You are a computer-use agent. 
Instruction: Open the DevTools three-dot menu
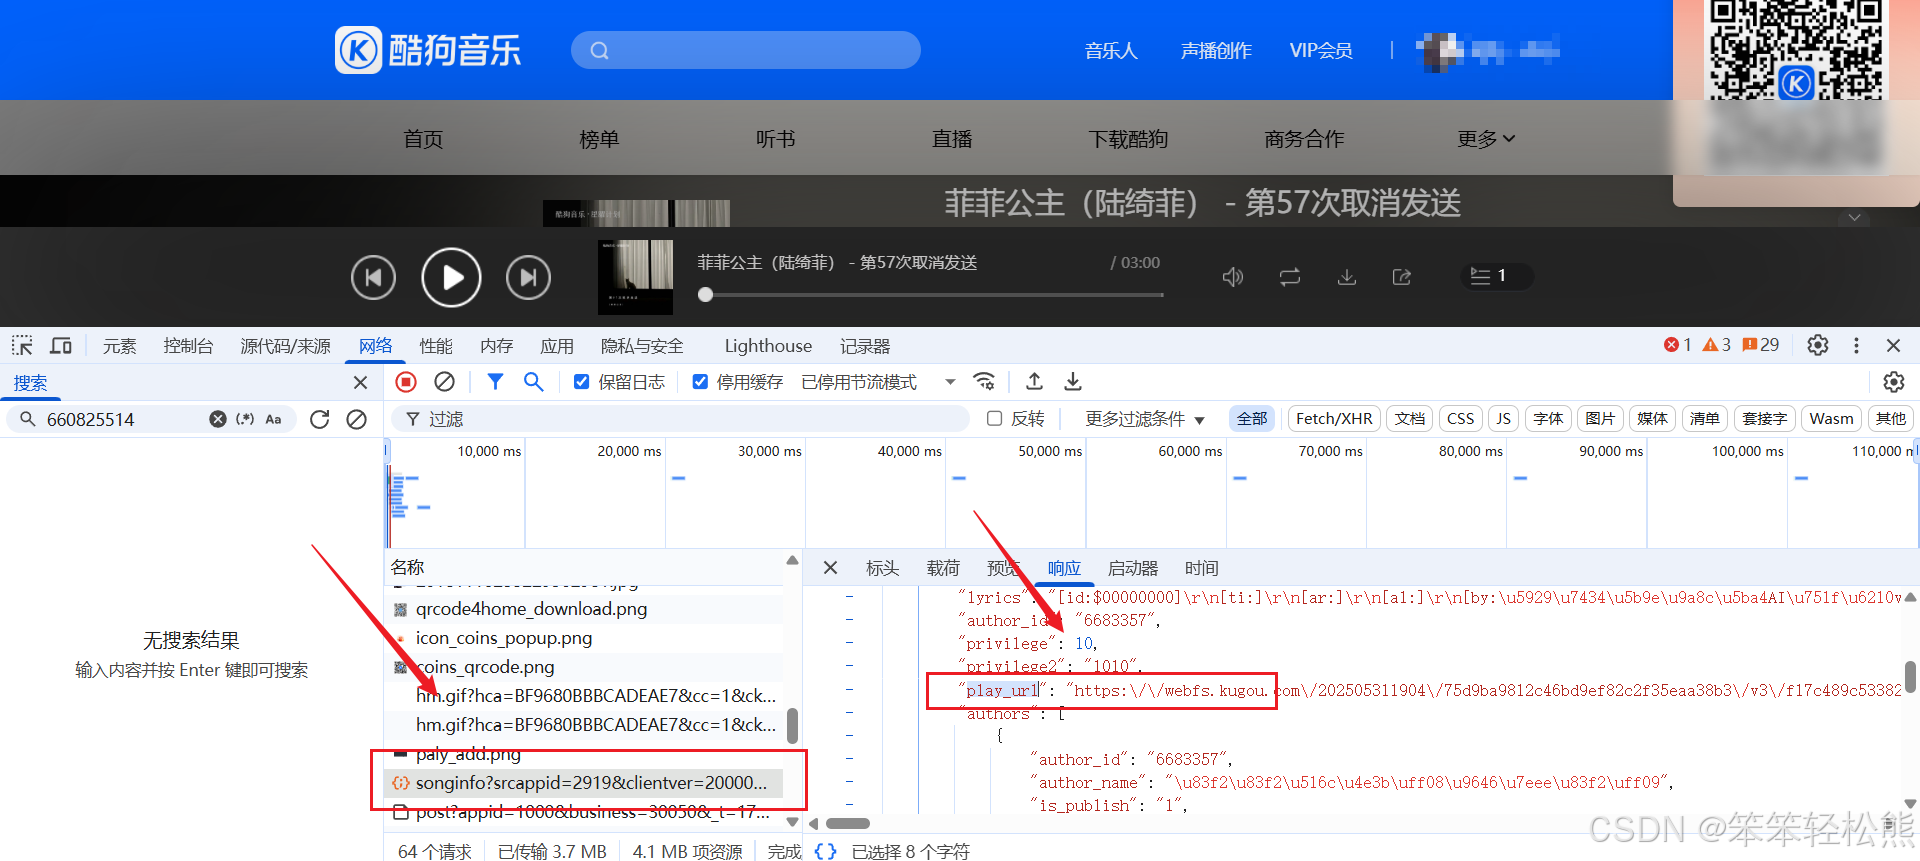coord(1856,345)
